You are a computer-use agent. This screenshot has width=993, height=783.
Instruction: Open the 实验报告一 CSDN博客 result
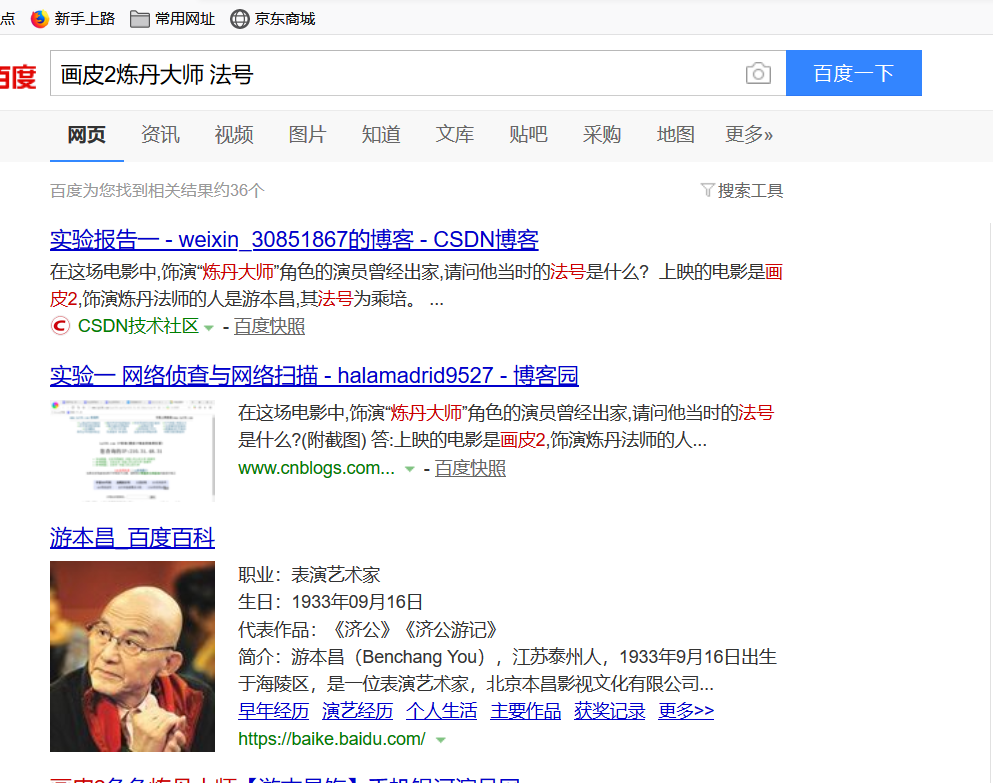click(294, 239)
